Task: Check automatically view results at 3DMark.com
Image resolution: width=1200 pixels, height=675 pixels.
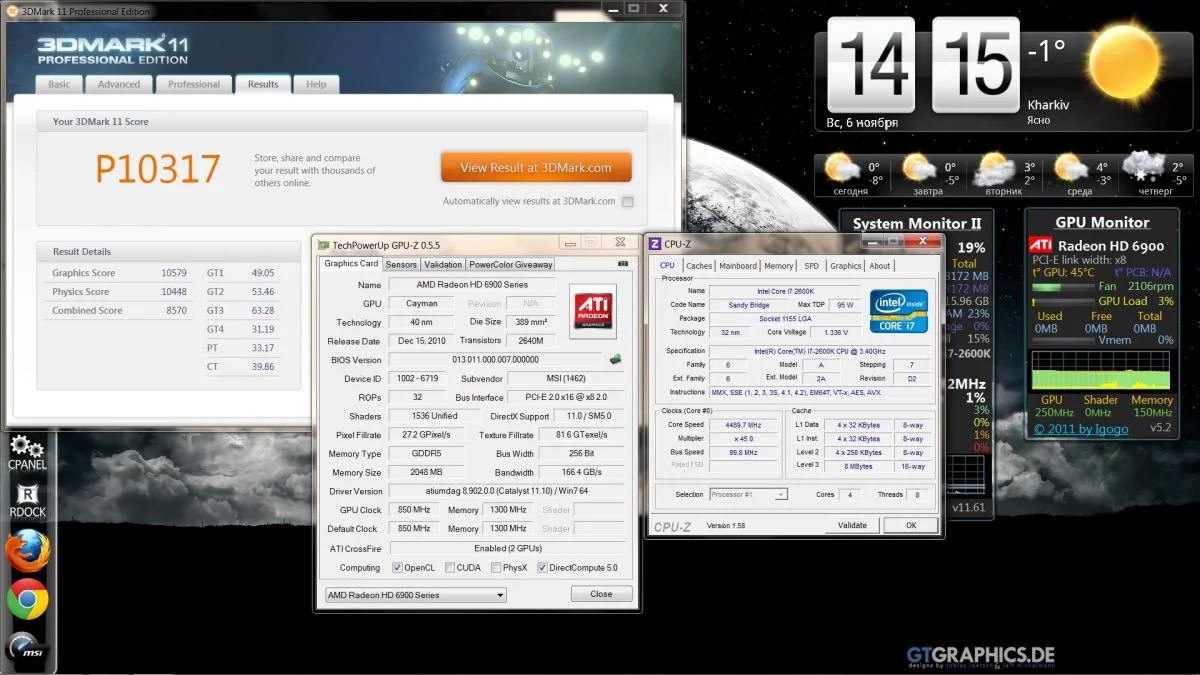Action: tap(628, 202)
